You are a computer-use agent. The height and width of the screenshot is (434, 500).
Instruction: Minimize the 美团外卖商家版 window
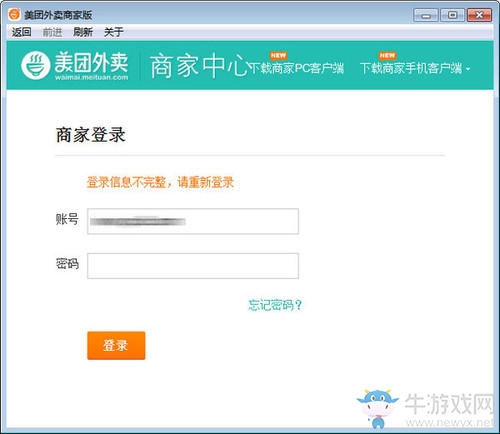[x=426, y=15]
